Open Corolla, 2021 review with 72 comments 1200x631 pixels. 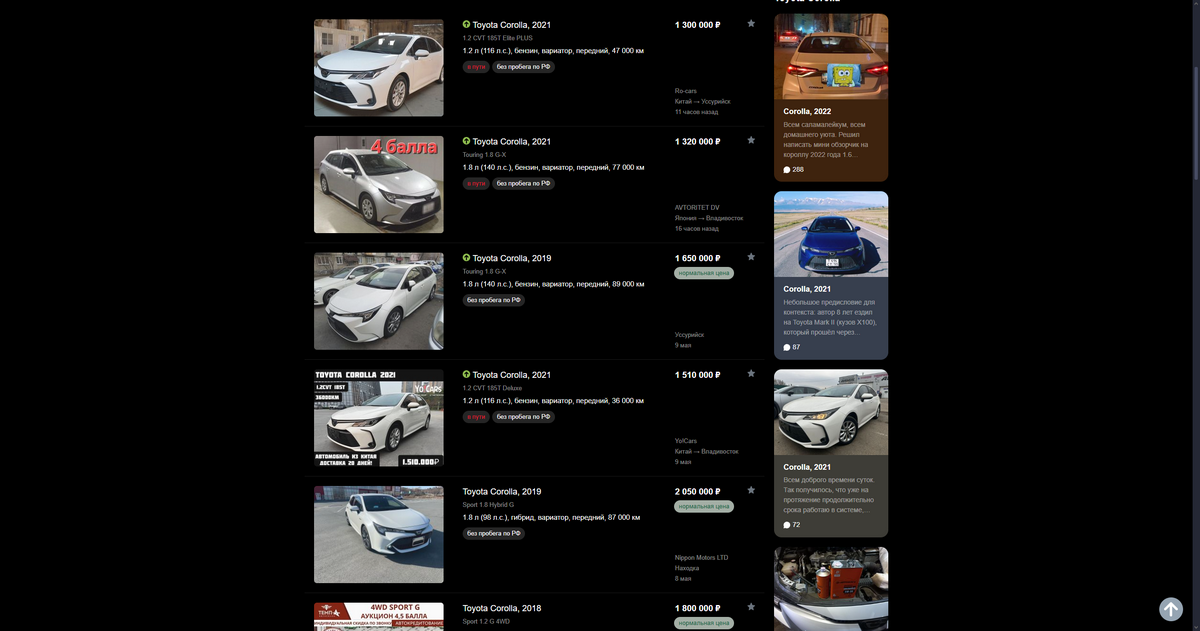807,467
